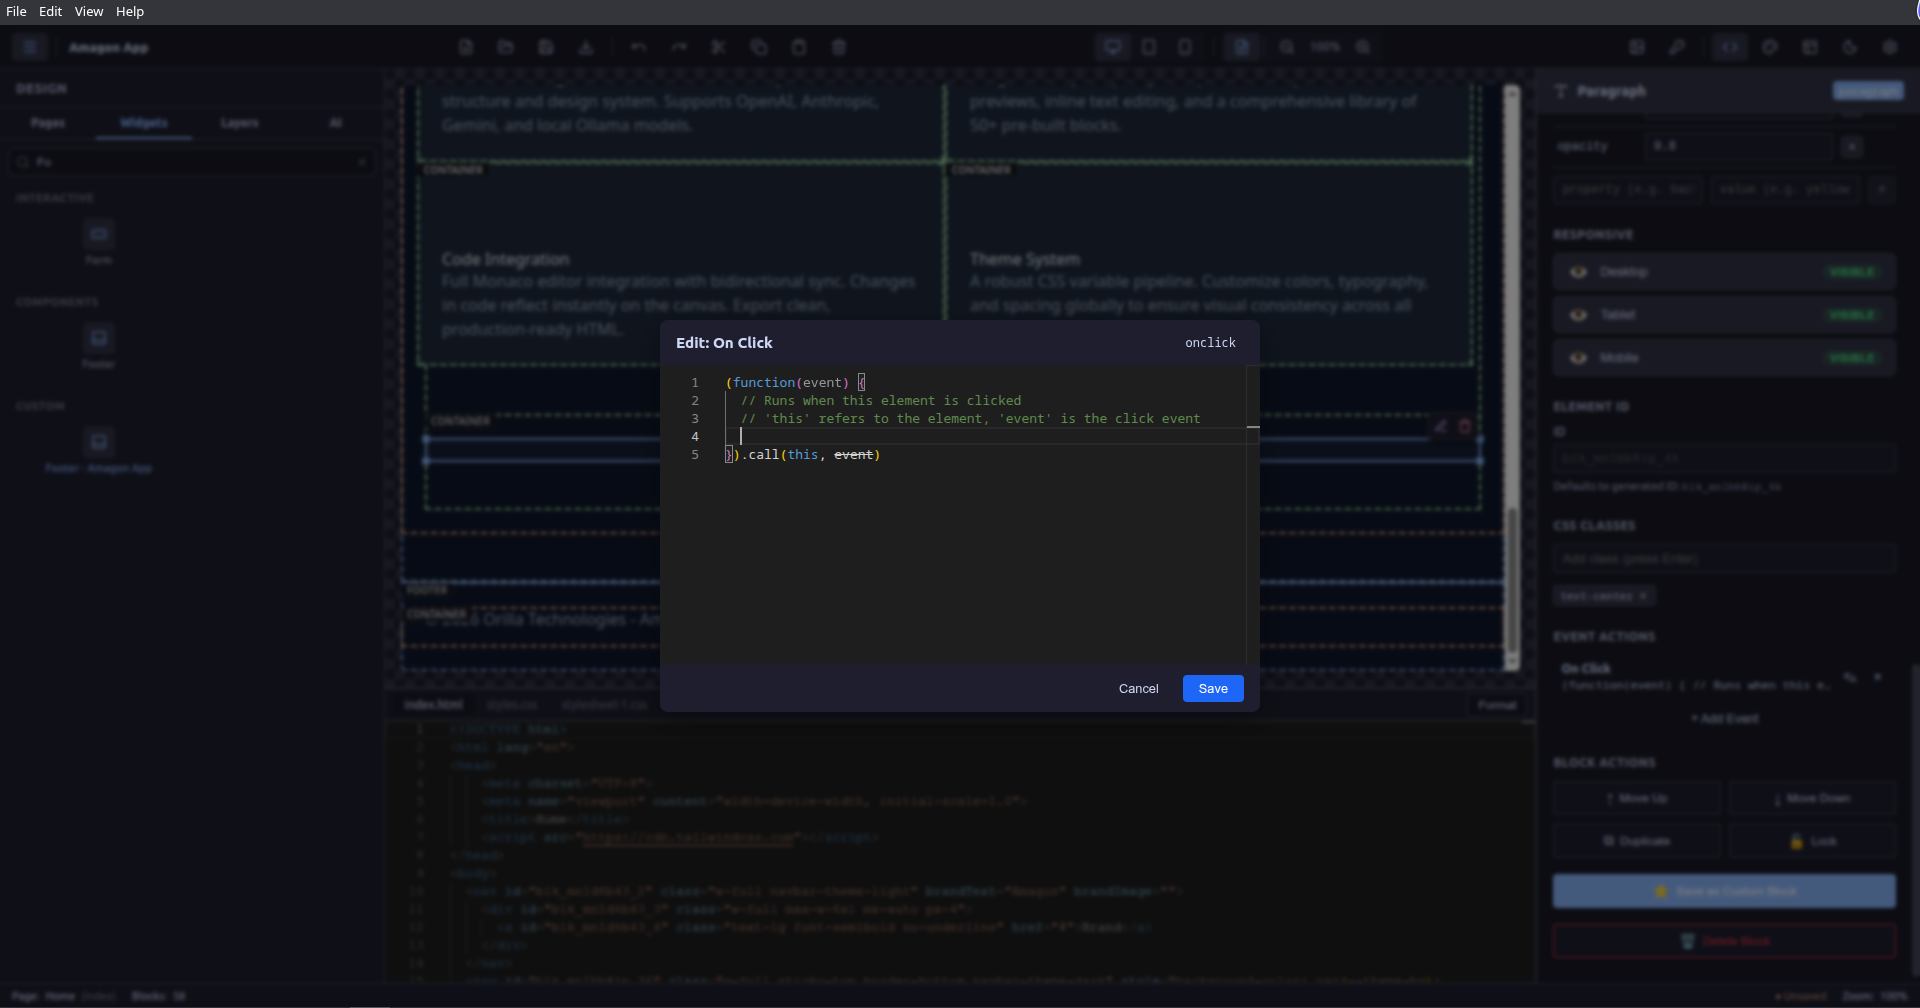Image resolution: width=1920 pixels, height=1008 pixels.
Task: Click the zoom level 100% dropdown
Action: coord(1327,47)
